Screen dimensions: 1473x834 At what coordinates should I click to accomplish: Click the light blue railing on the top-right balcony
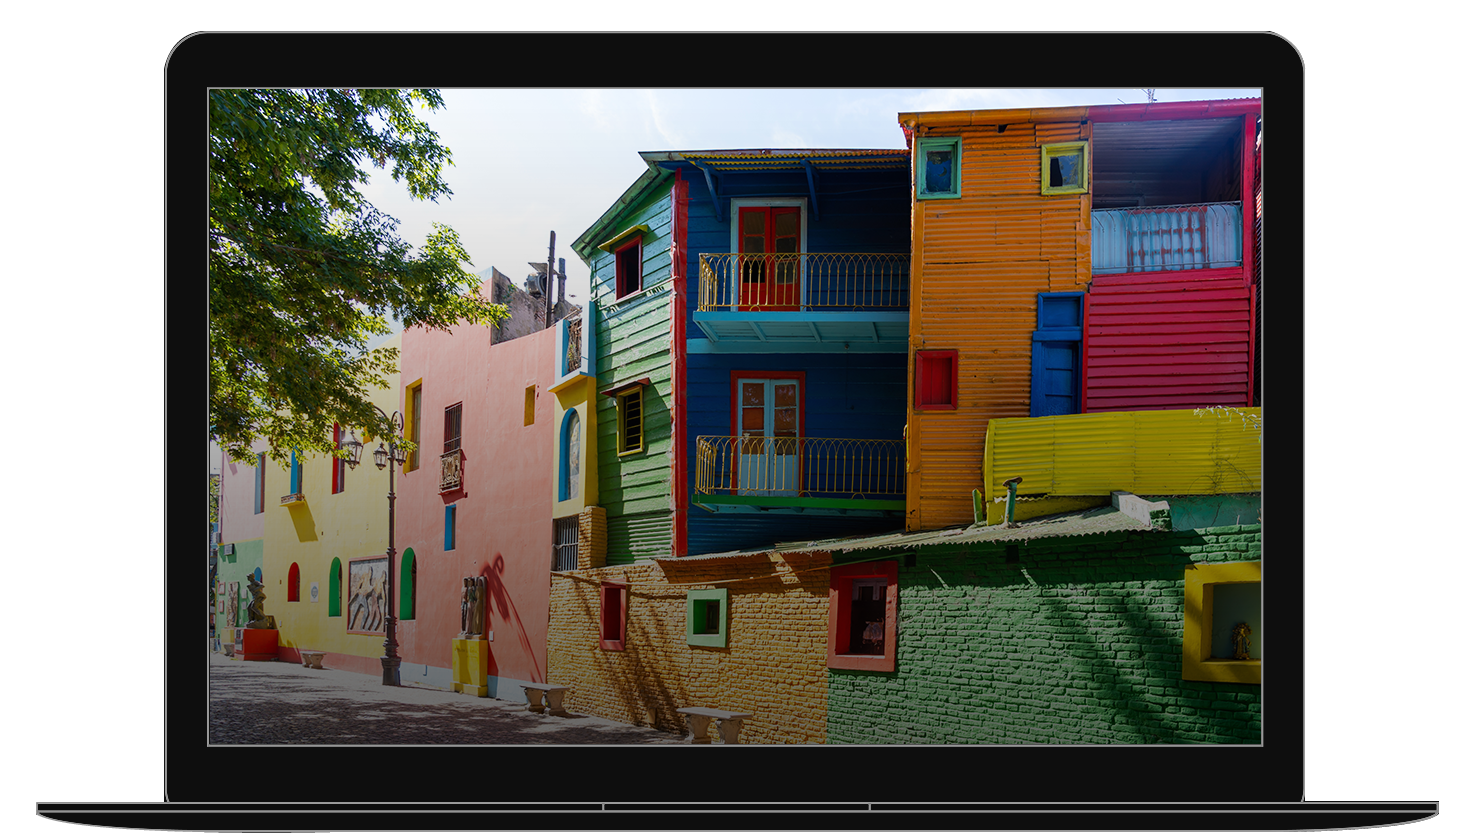(x=1166, y=238)
